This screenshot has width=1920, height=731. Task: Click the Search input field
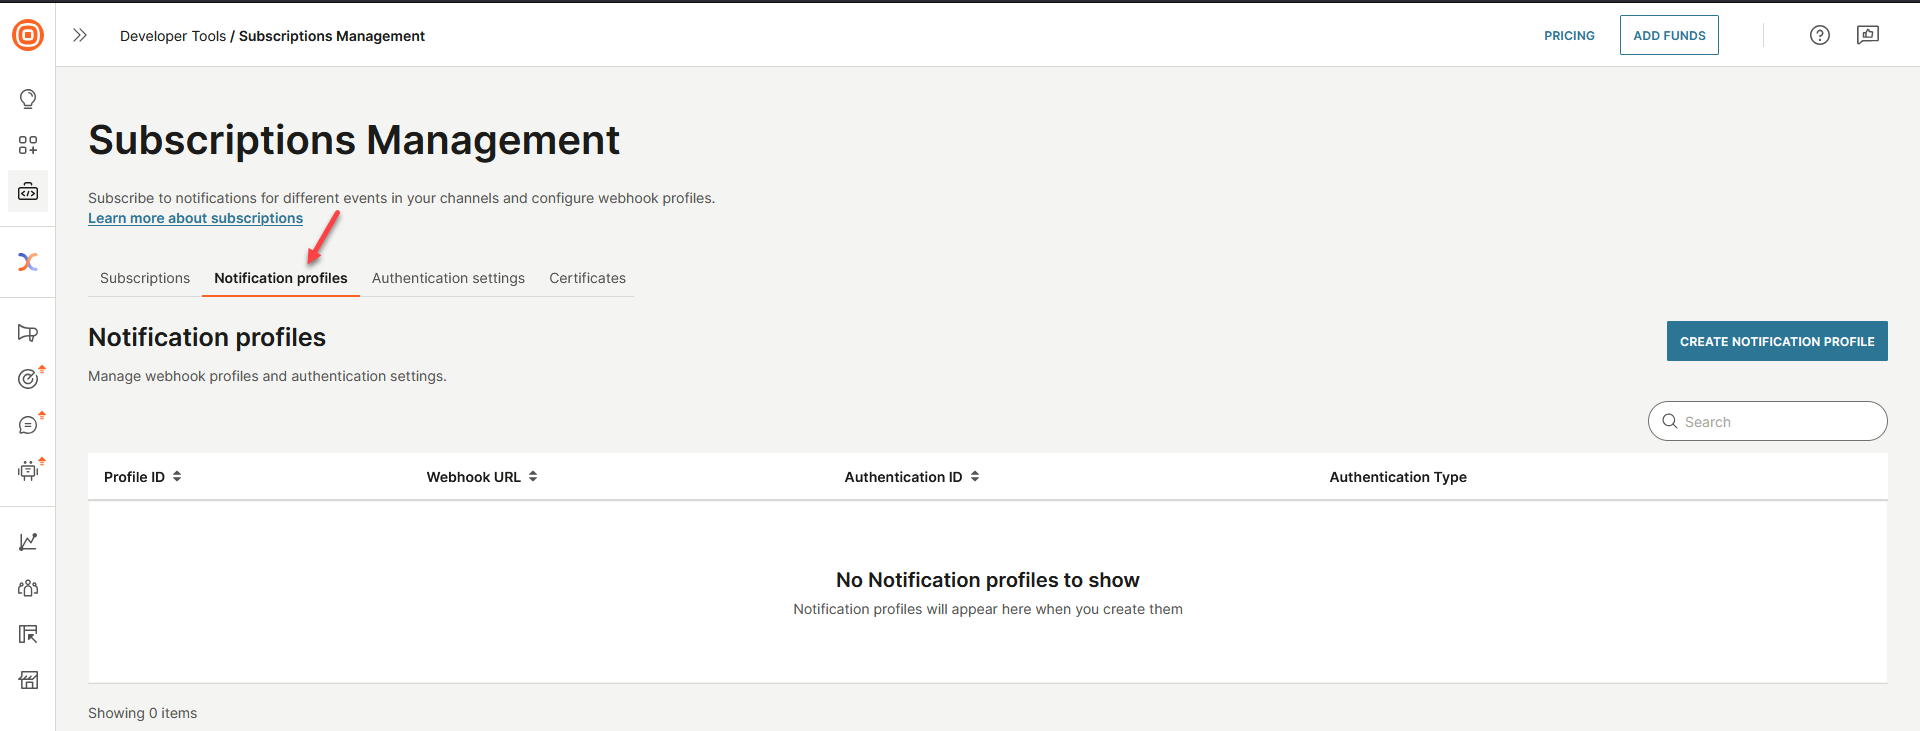click(1777, 422)
